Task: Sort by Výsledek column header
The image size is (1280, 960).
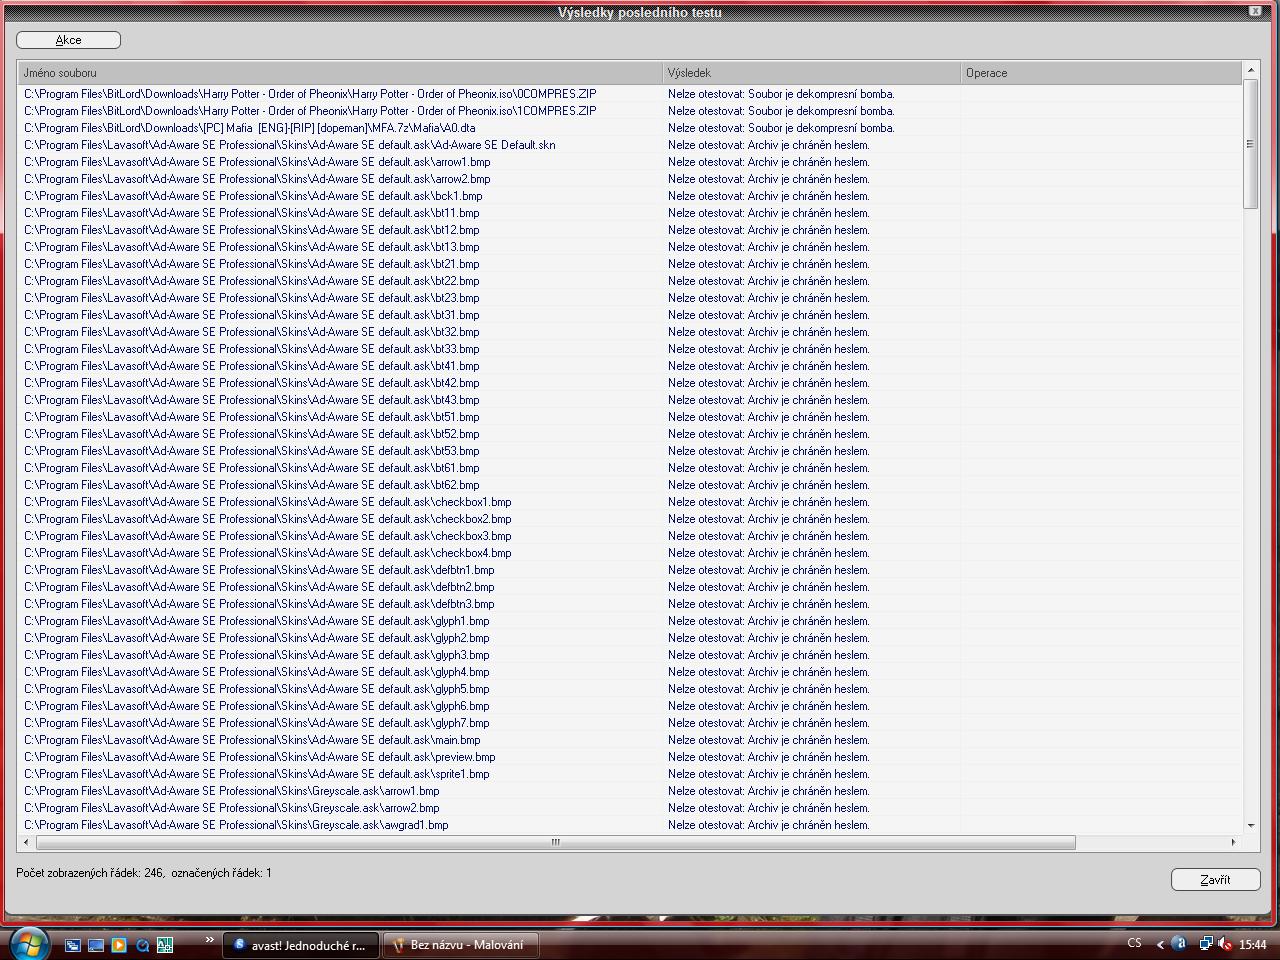Action: pos(810,73)
